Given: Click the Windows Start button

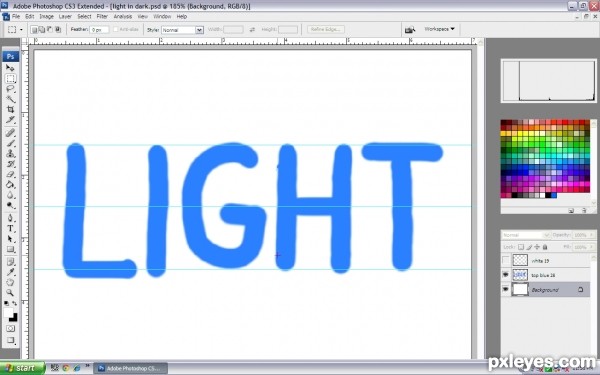Looking at the screenshot, I should (x=21, y=368).
